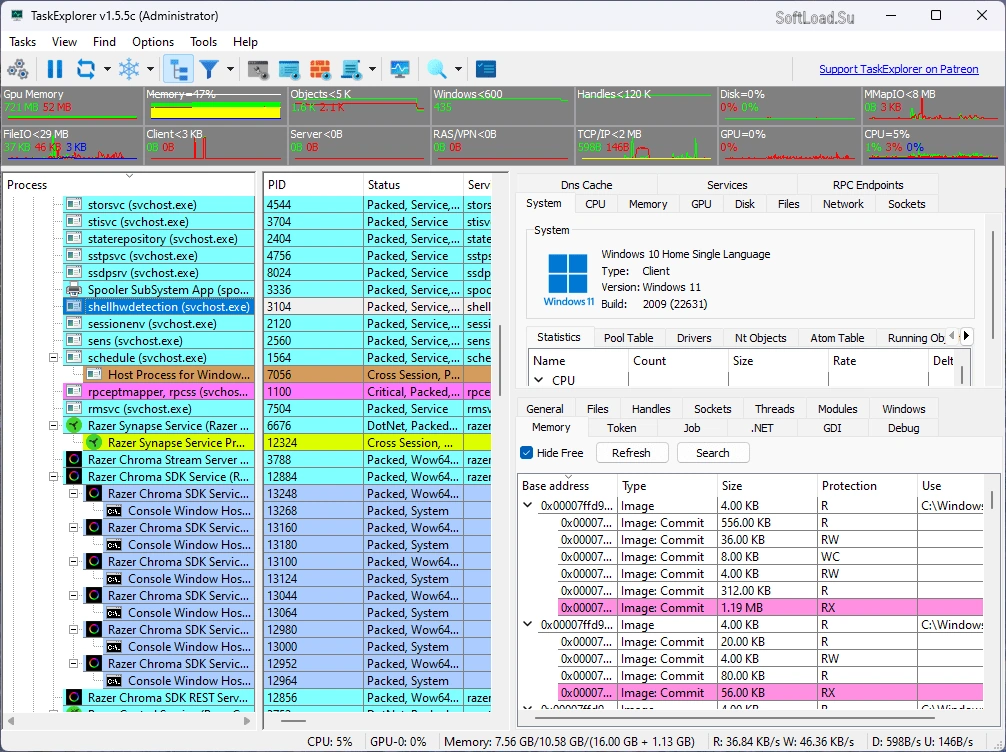The width and height of the screenshot is (1006, 752).
Task: Open the View menu
Action: pos(64,42)
